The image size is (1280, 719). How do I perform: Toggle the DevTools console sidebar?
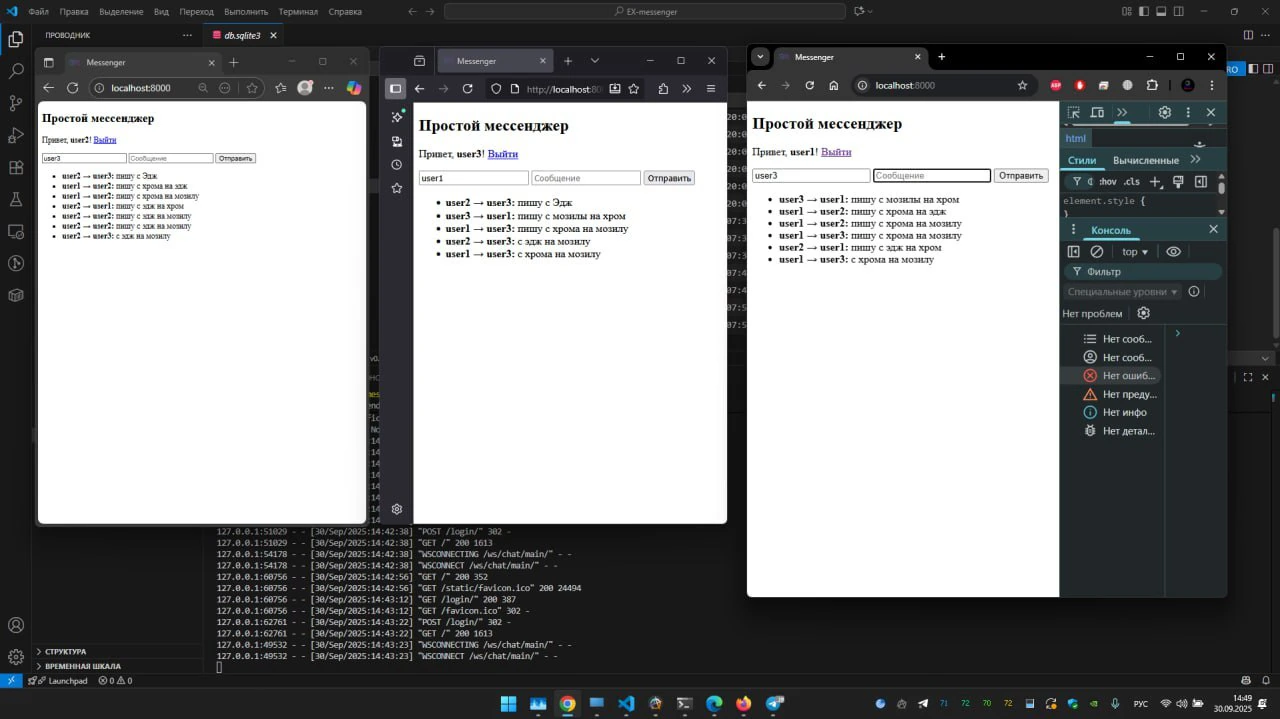[1074, 252]
